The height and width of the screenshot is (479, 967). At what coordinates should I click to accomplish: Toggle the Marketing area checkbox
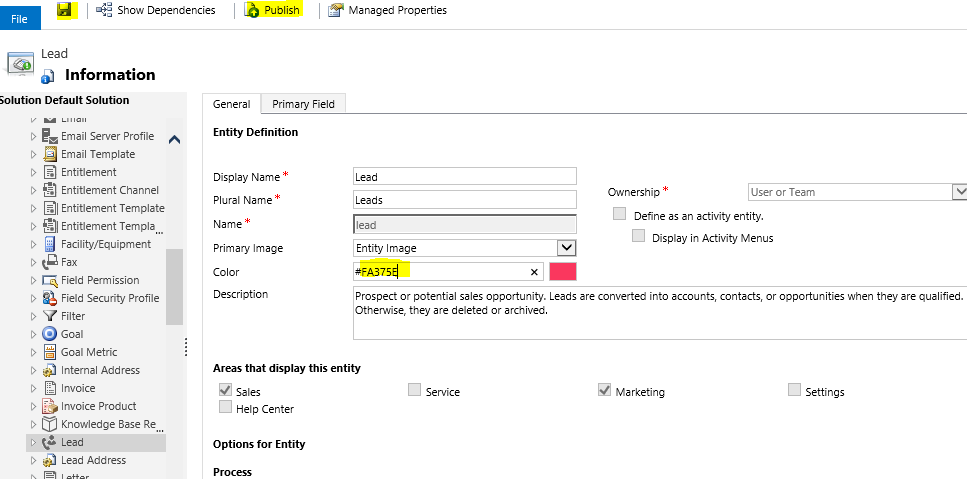point(605,391)
